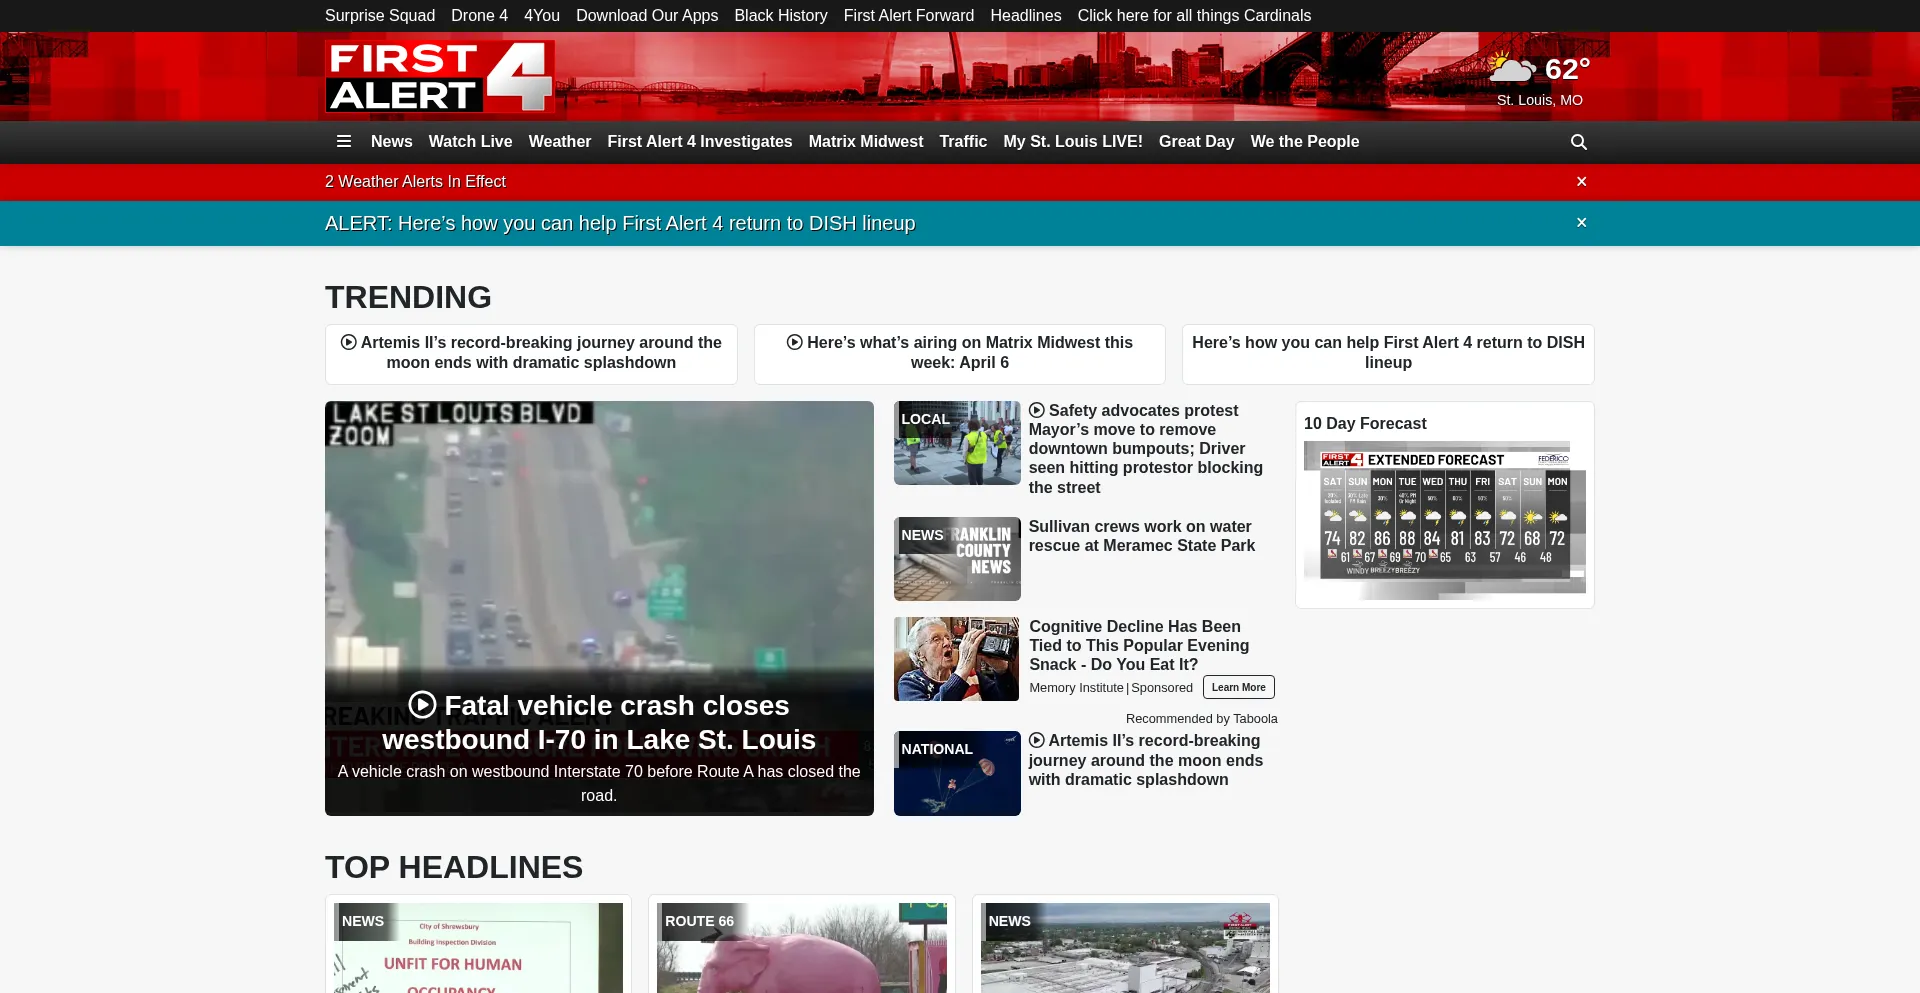Screen dimensions: 1920x993
Task: Play the Fatal vehicle crash video
Action: [x=423, y=705]
